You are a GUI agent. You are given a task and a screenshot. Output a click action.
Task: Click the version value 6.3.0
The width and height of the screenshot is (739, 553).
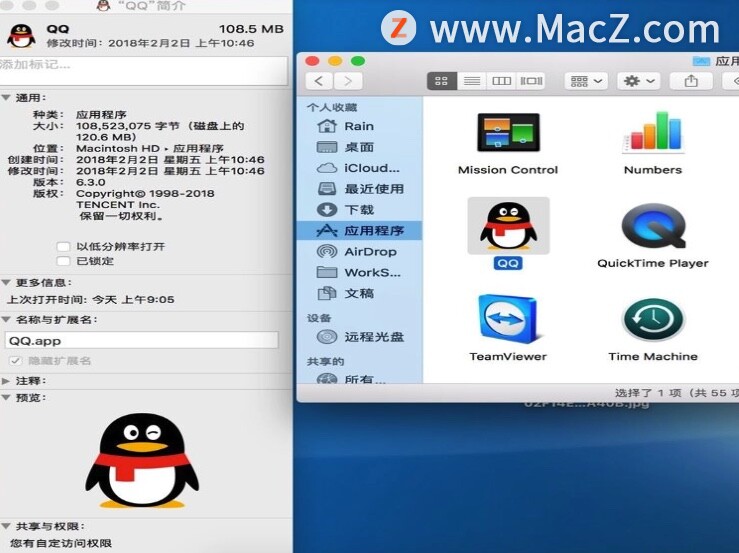90,182
